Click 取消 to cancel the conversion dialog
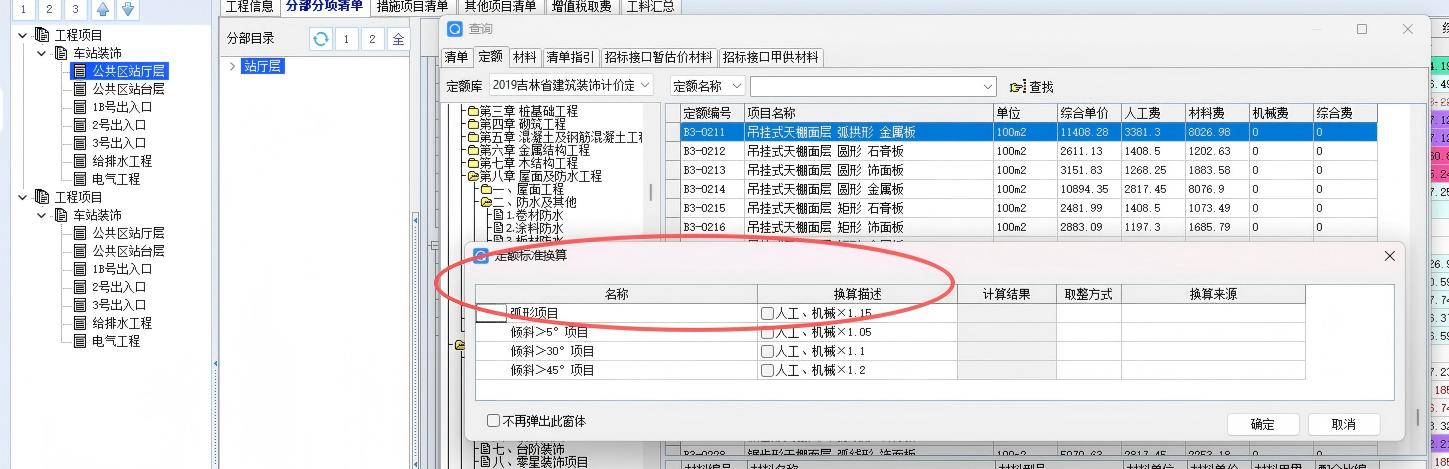Viewport: 1449px width, 469px height. click(1343, 424)
